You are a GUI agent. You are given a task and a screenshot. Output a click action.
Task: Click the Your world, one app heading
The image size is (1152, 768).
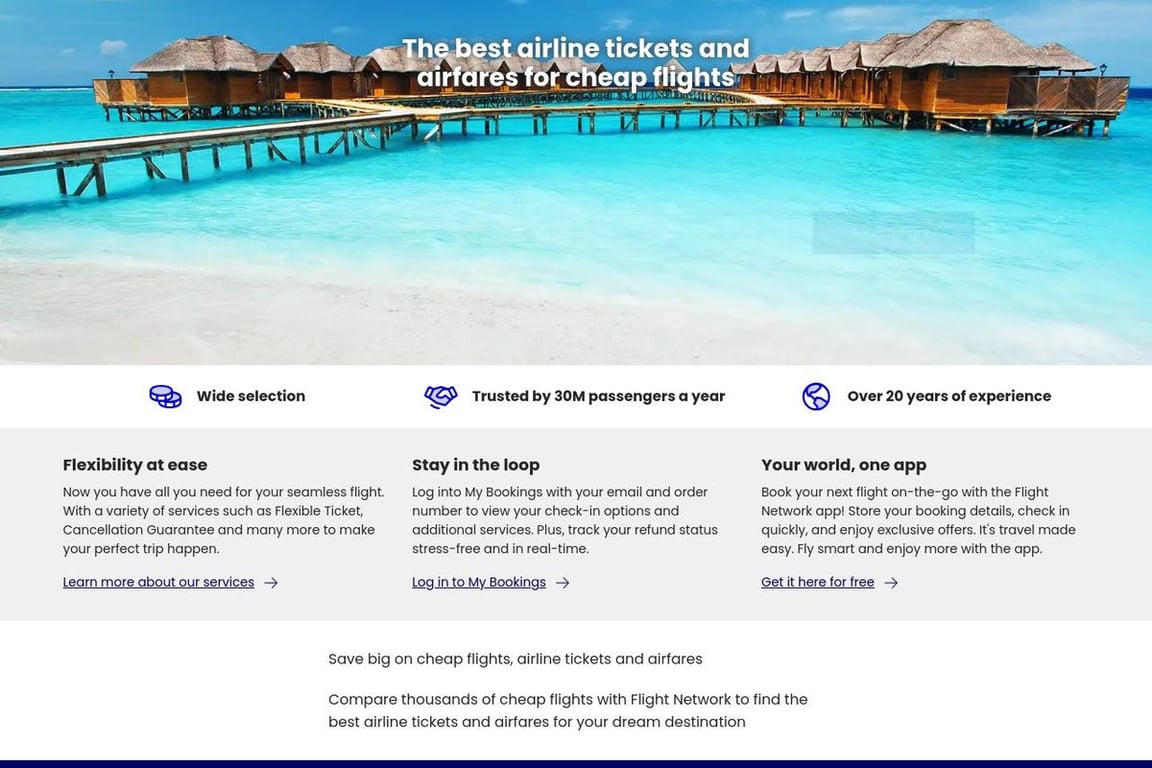843,465
